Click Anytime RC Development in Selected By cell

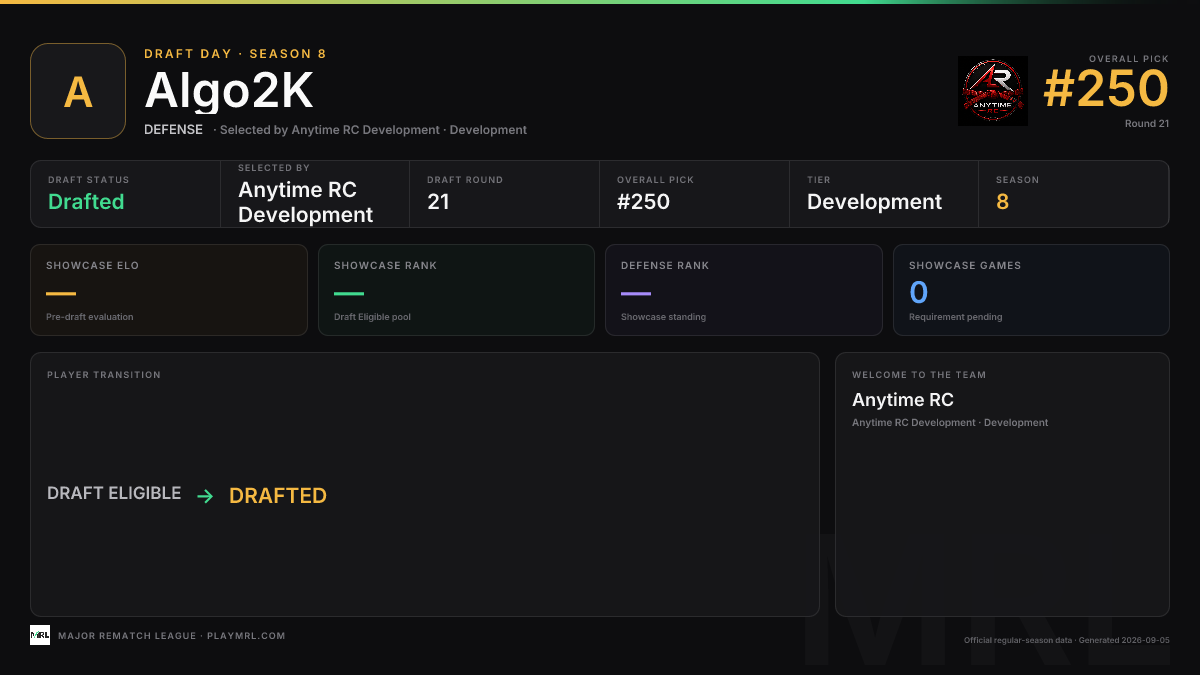(305, 202)
